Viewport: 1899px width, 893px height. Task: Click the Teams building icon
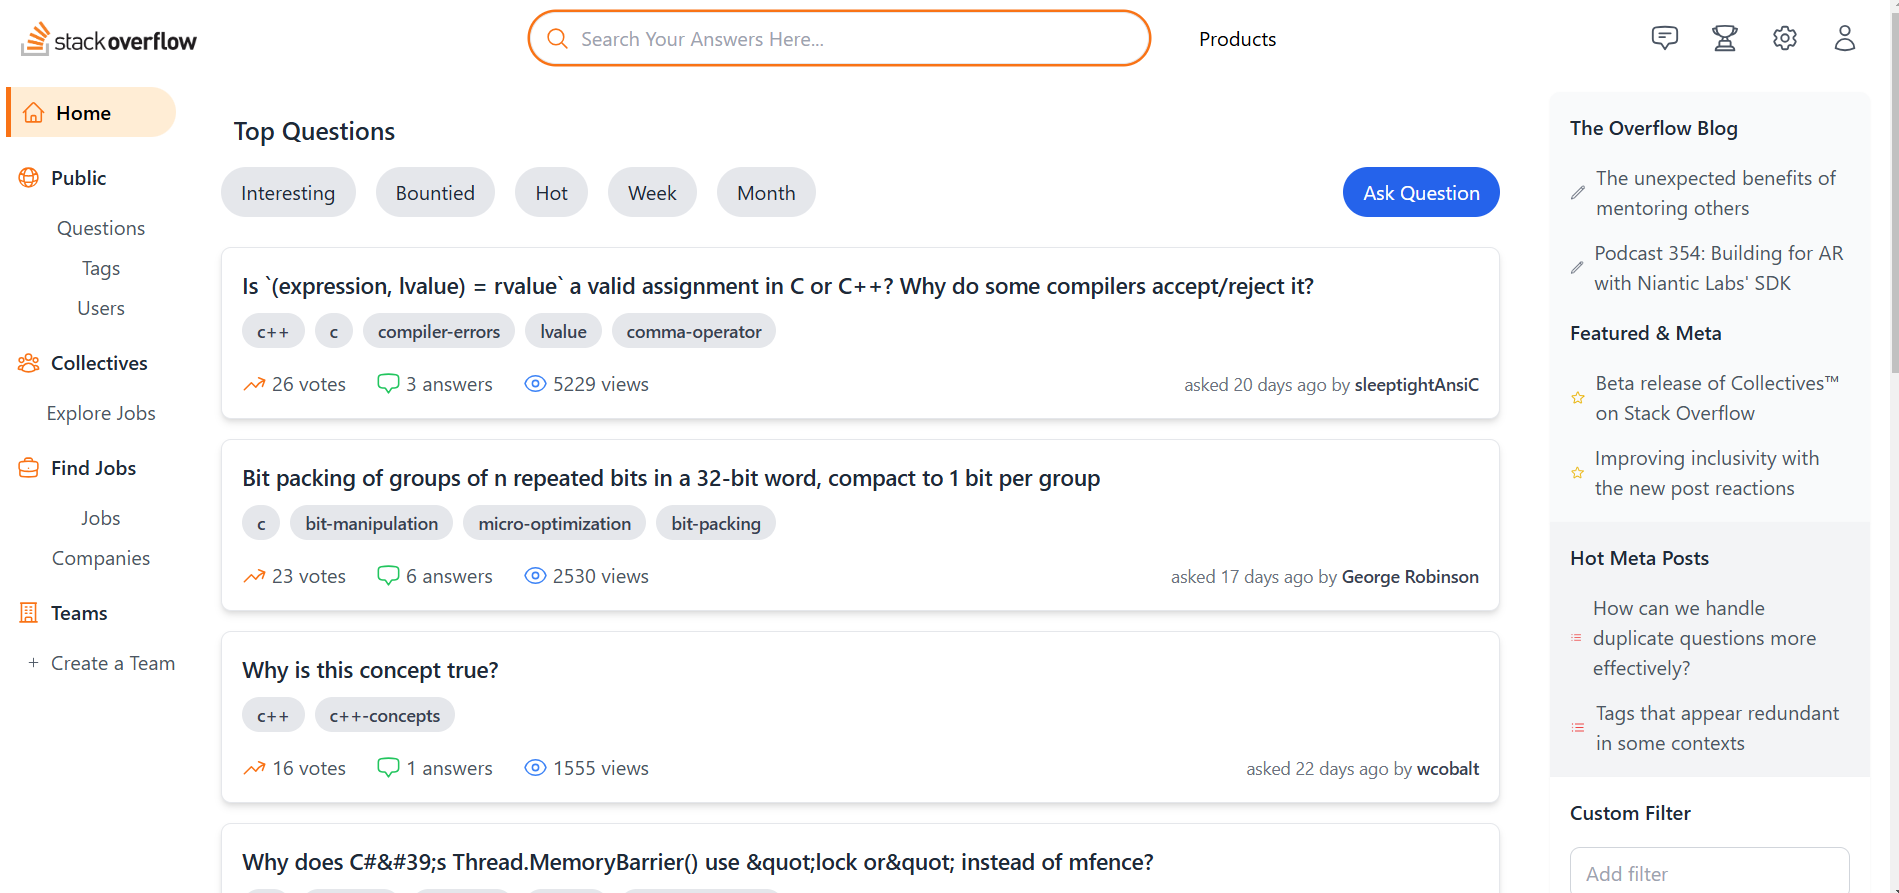pos(29,613)
